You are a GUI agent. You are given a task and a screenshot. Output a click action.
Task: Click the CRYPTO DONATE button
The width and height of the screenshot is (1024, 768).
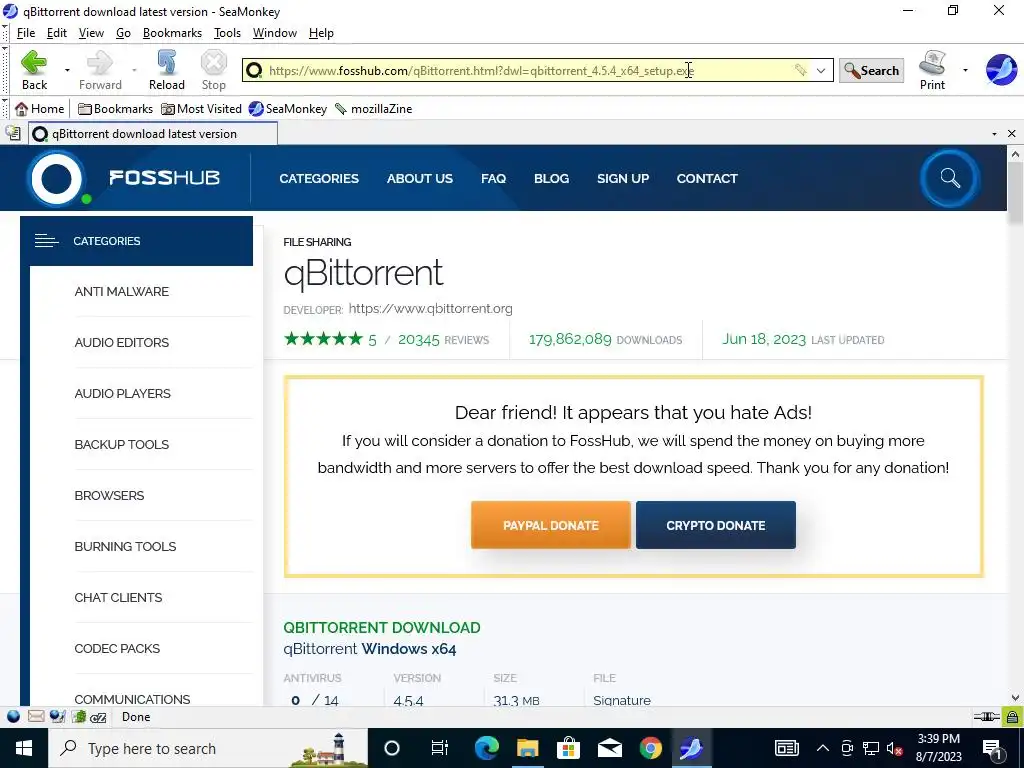coord(716,525)
